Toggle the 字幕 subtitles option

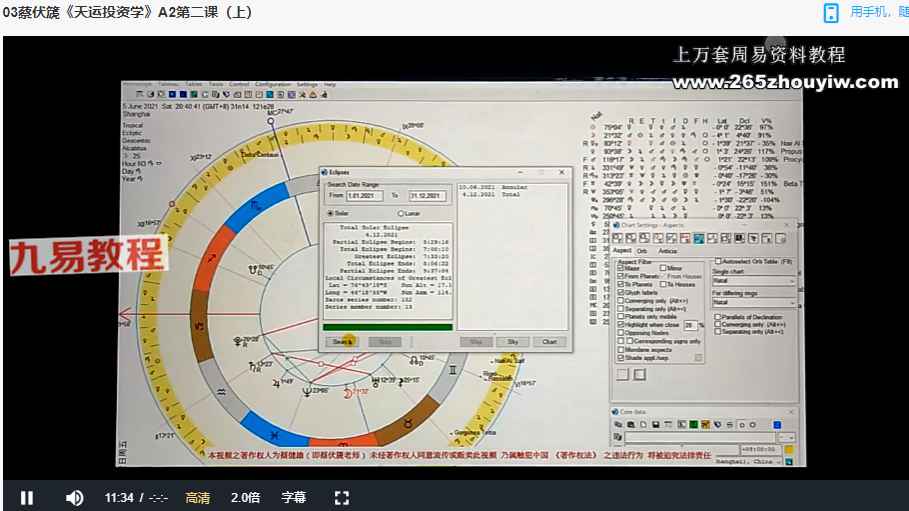click(x=293, y=498)
